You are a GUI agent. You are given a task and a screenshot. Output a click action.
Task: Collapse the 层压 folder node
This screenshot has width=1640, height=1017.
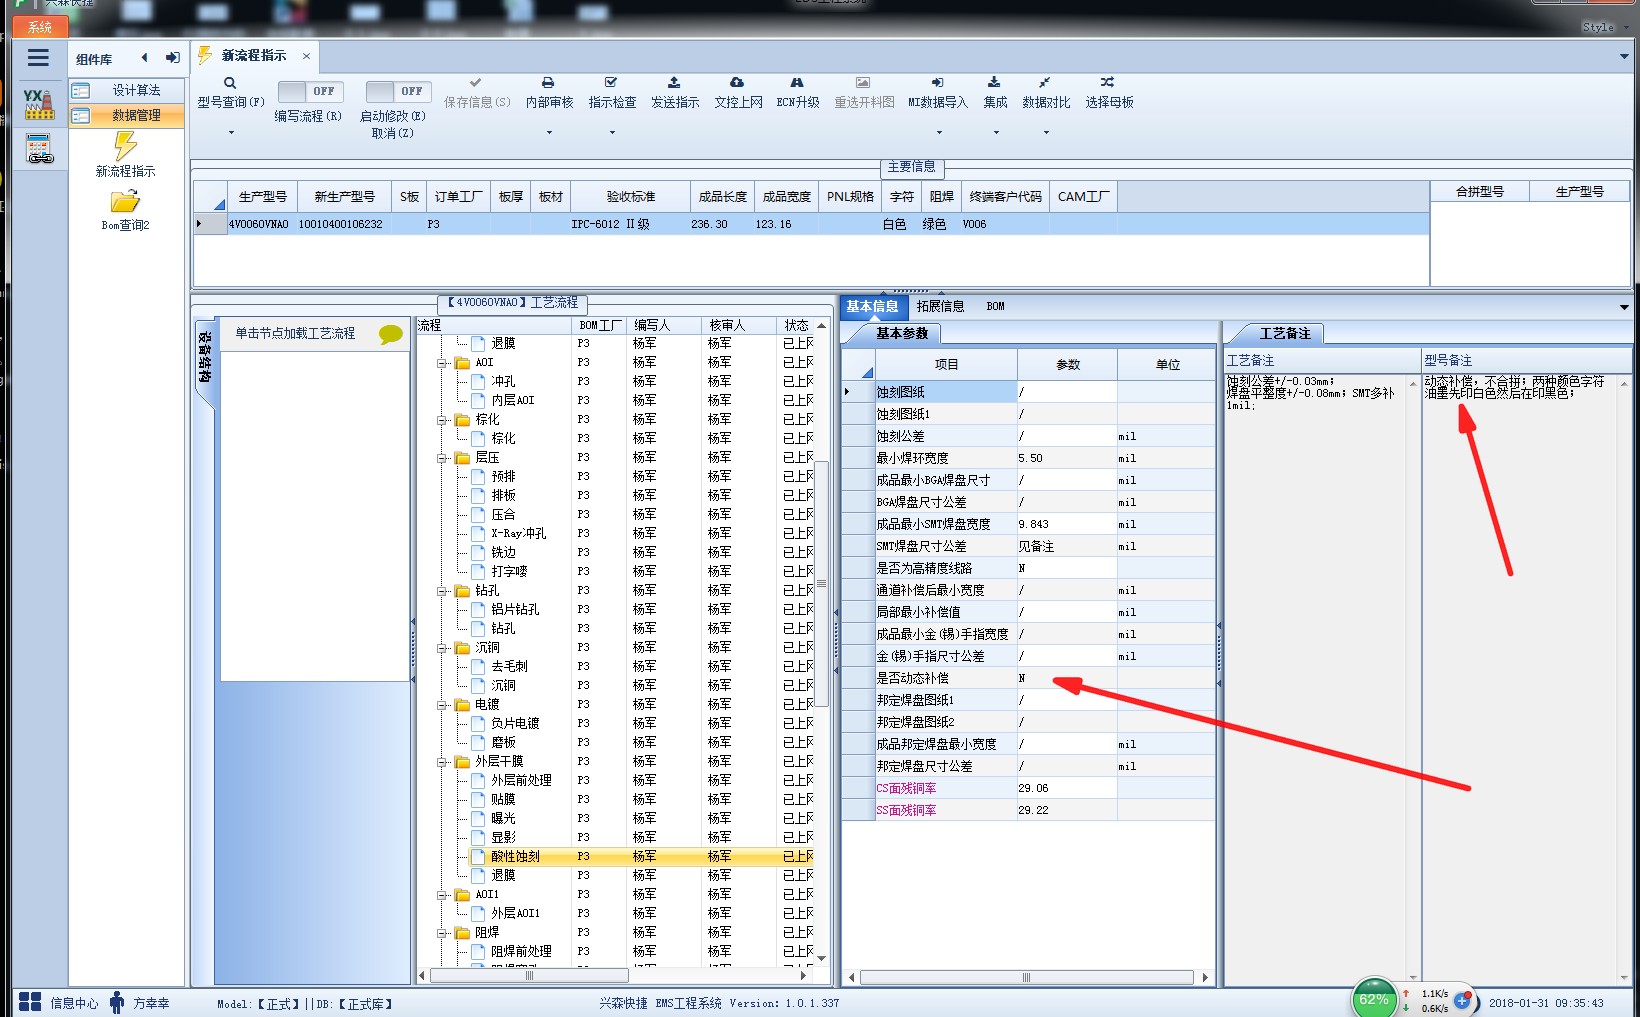[442, 458]
